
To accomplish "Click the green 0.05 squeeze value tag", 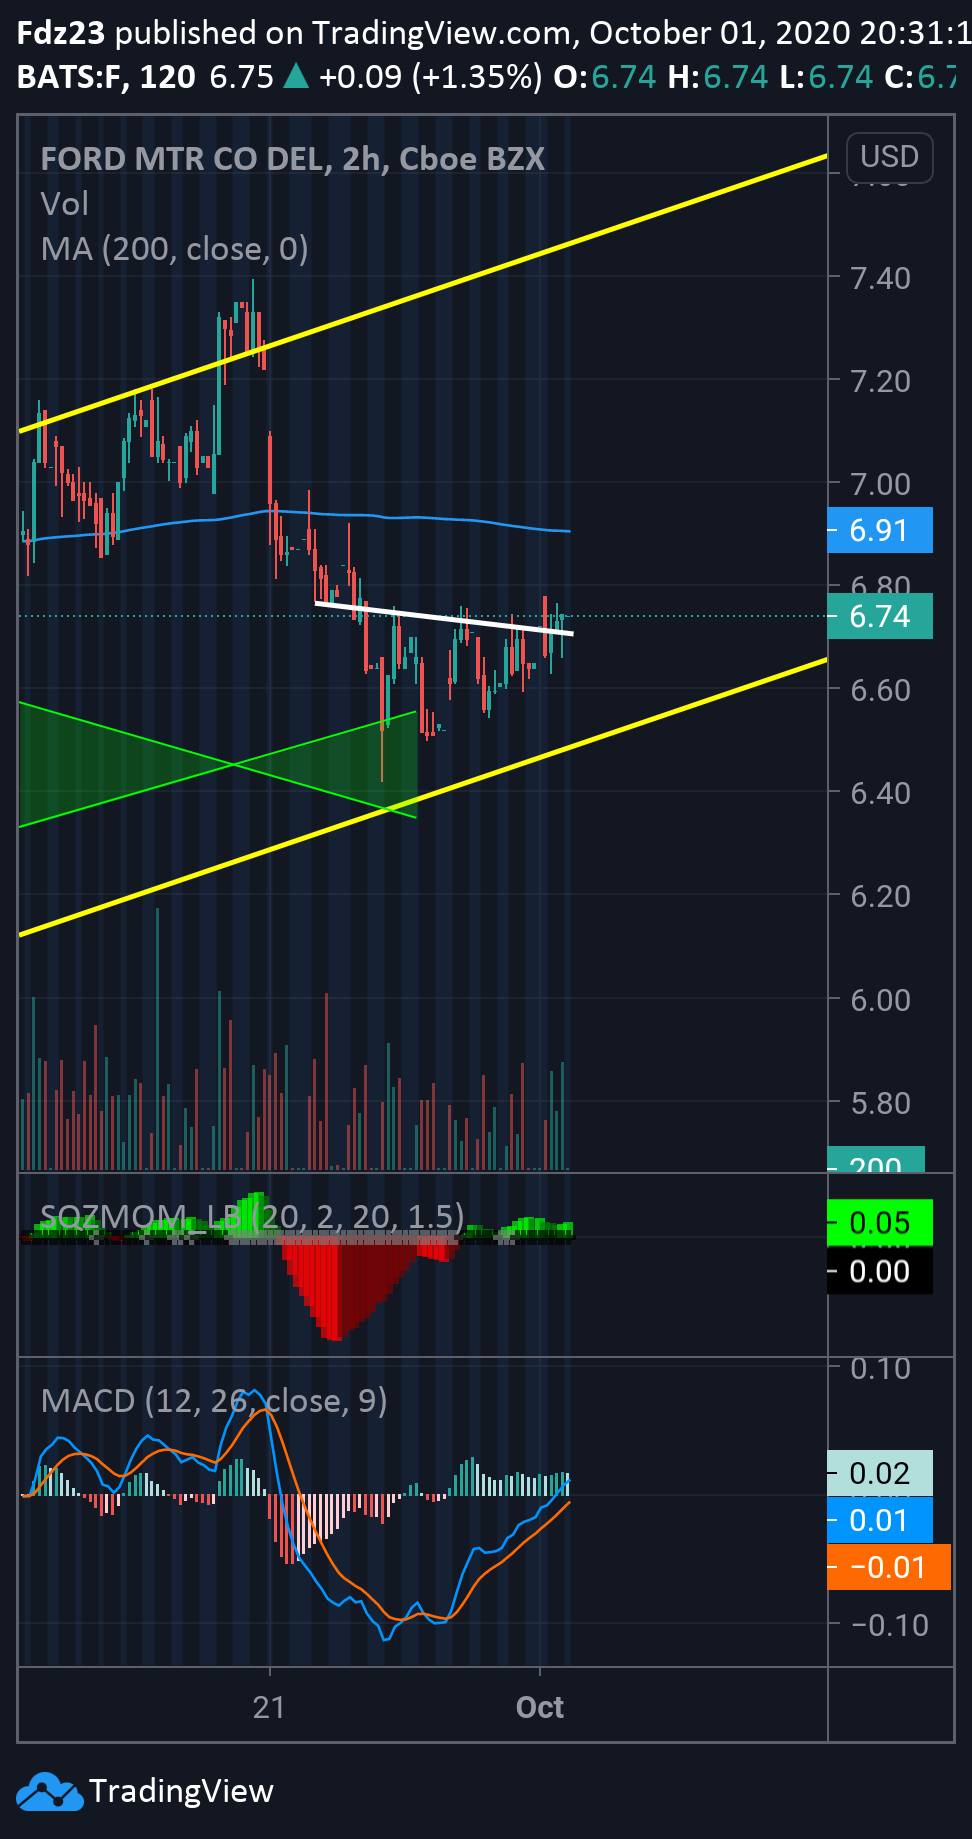I will pyautogui.click(x=880, y=1223).
